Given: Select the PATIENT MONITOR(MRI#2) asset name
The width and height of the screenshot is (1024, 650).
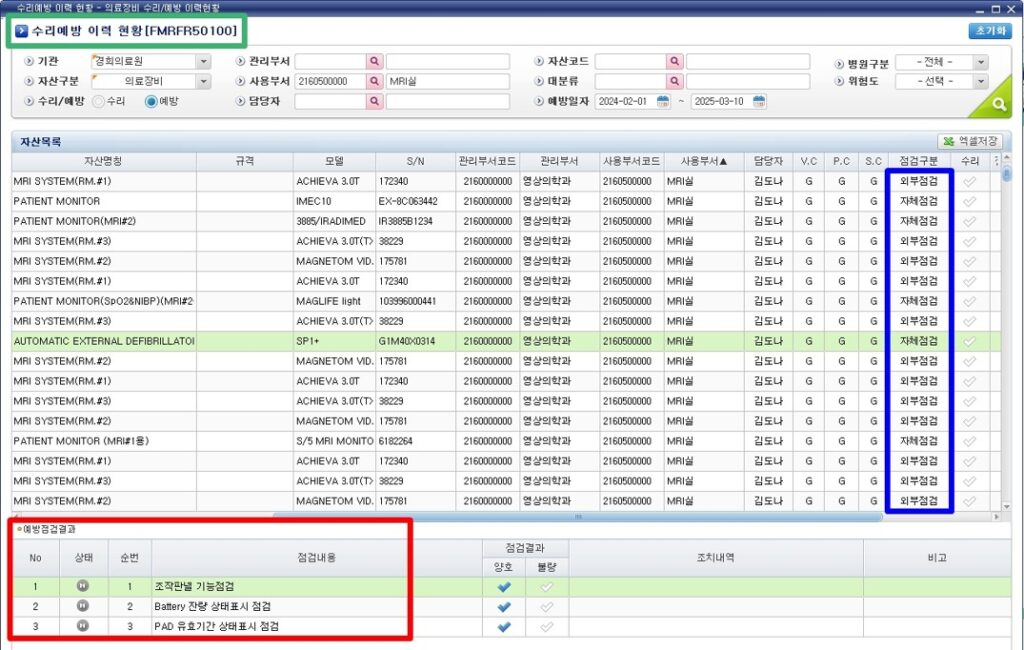Looking at the screenshot, I should pyautogui.click(x=74, y=221).
